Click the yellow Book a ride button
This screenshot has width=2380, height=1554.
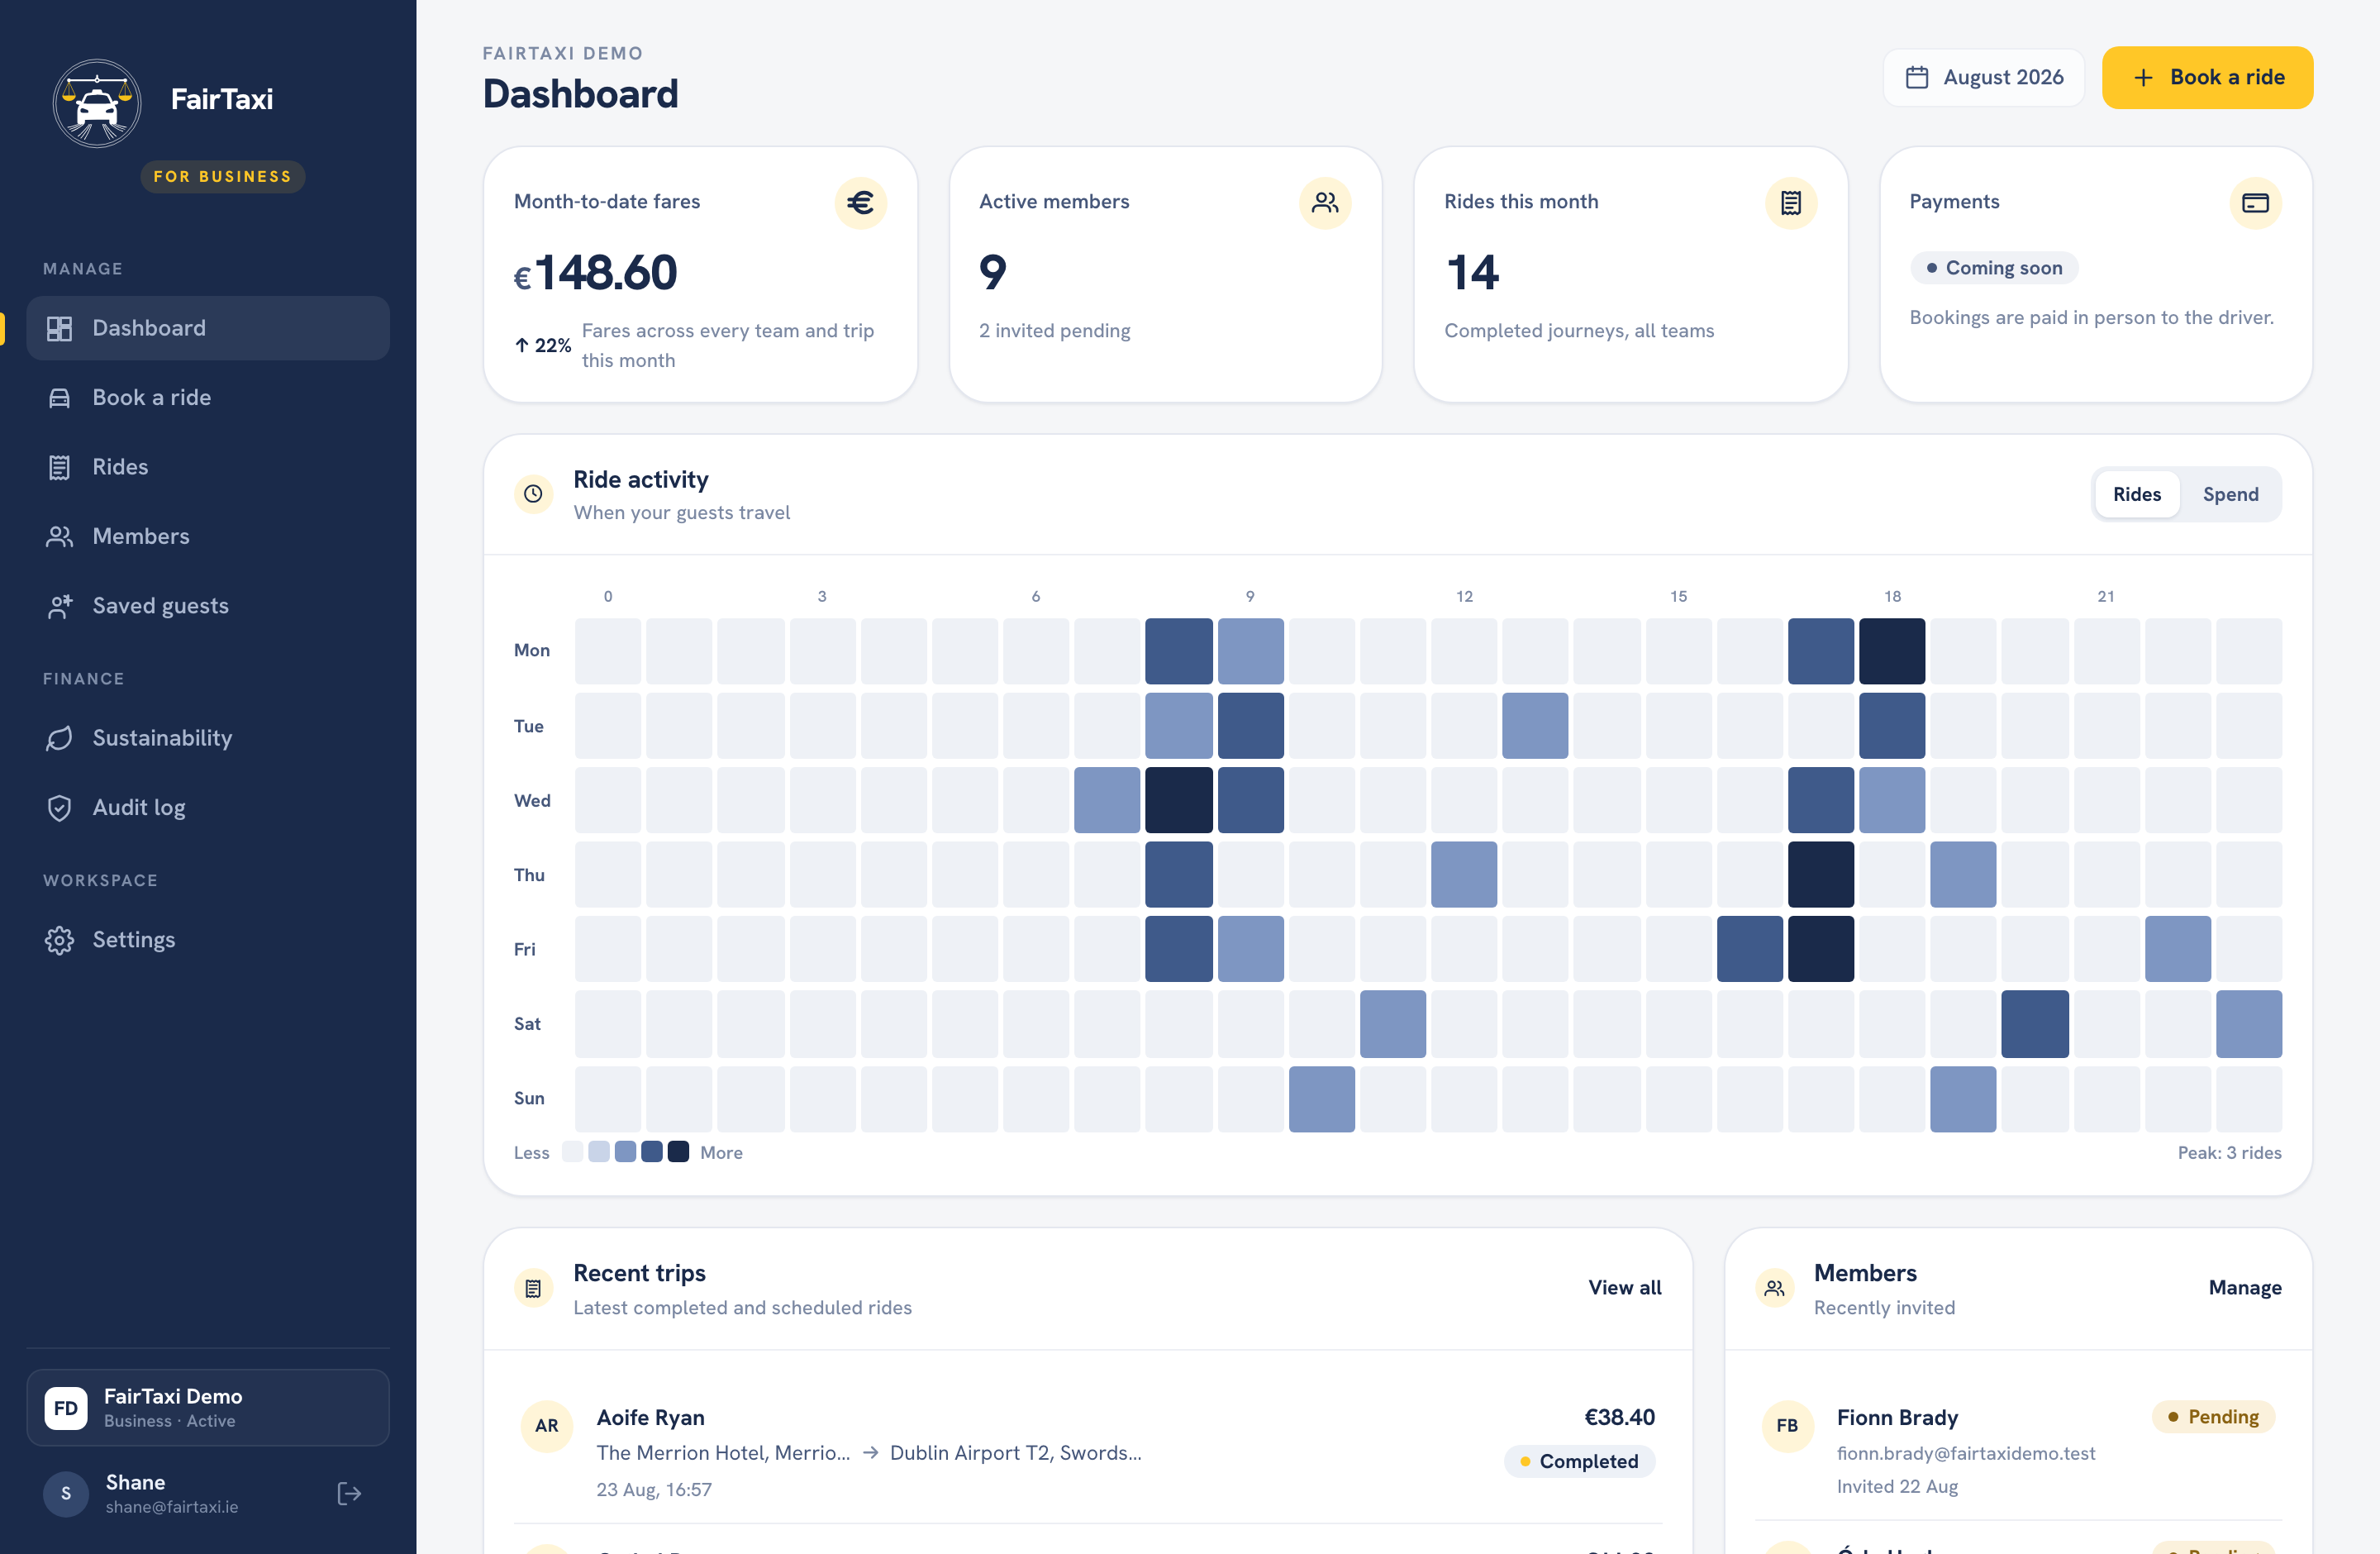point(2207,77)
